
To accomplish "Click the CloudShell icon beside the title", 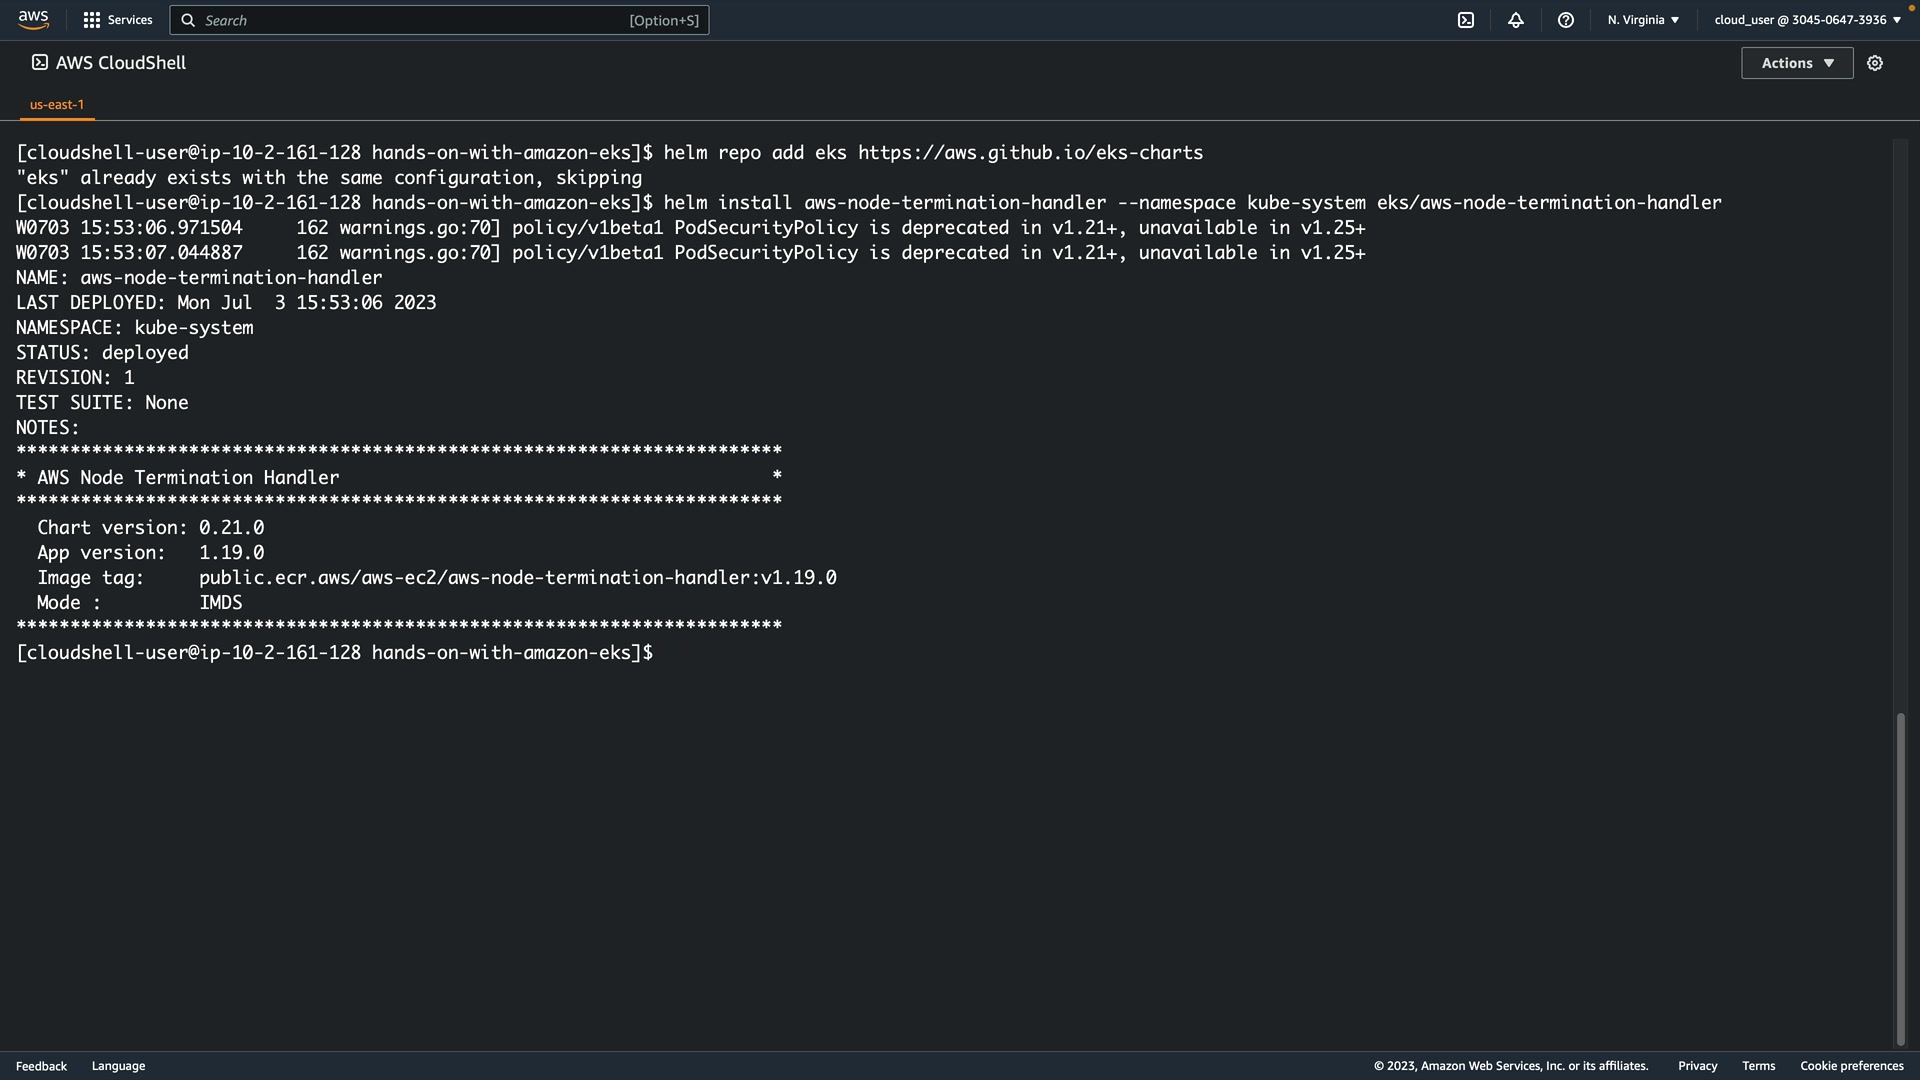I will click(40, 63).
